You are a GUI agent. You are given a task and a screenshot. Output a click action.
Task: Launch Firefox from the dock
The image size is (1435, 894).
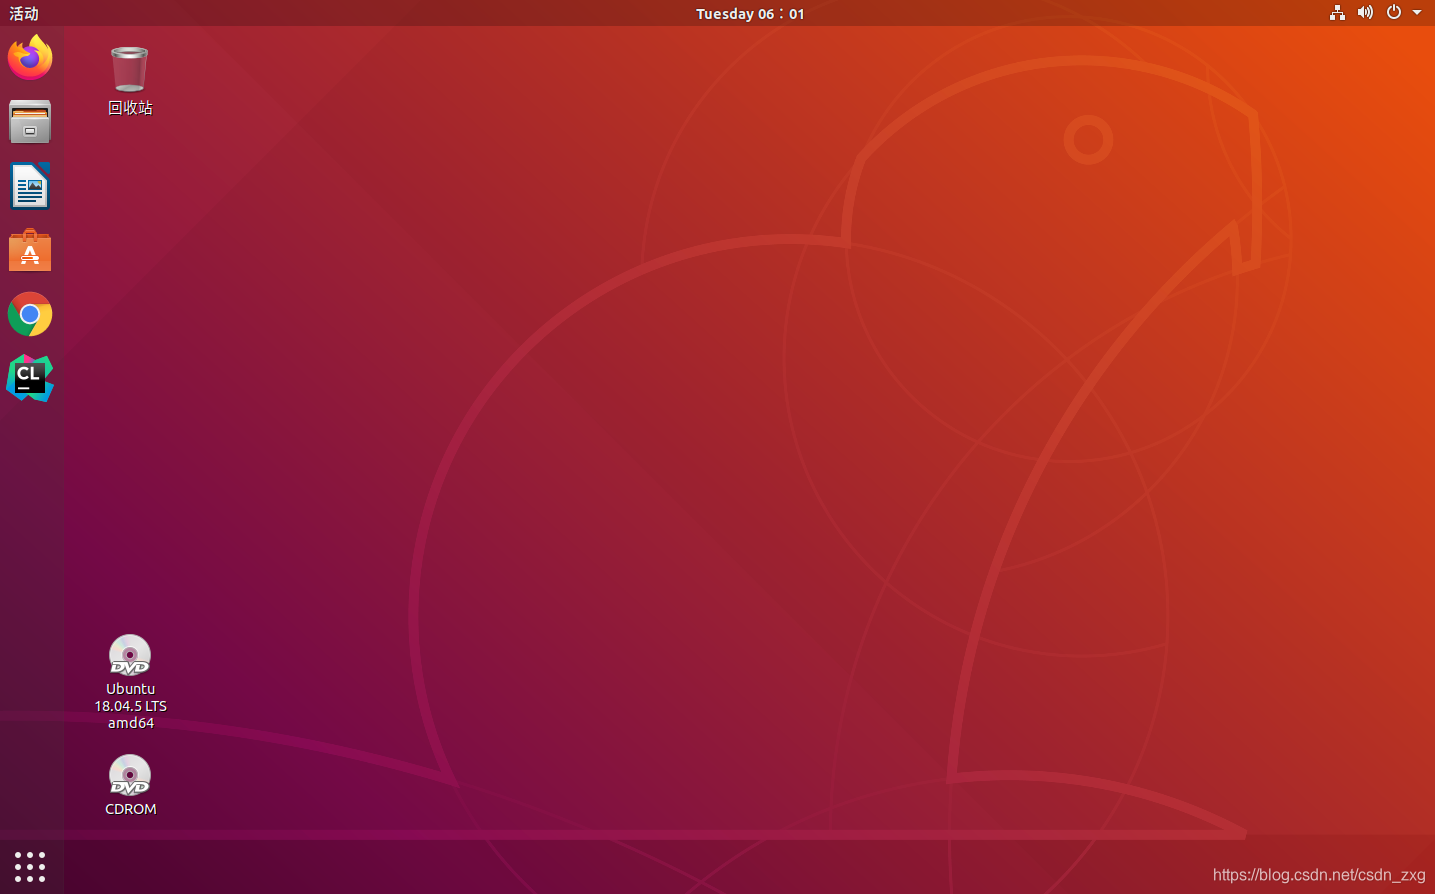(x=30, y=57)
